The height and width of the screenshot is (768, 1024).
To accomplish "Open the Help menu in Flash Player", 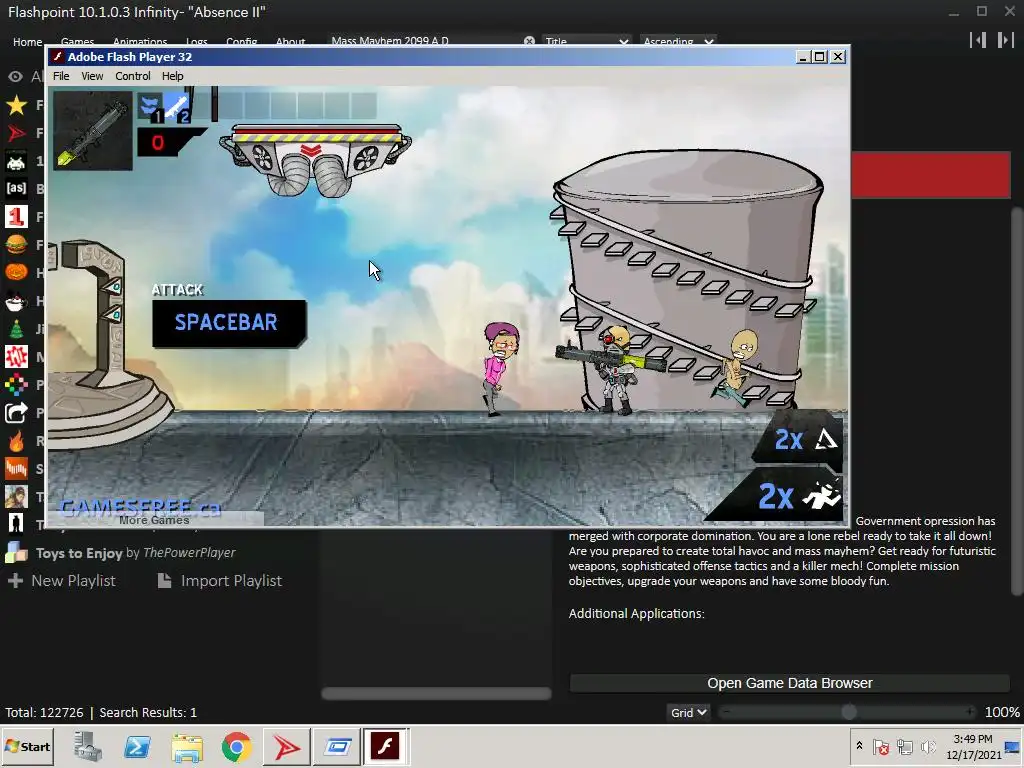I will (x=172, y=76).
